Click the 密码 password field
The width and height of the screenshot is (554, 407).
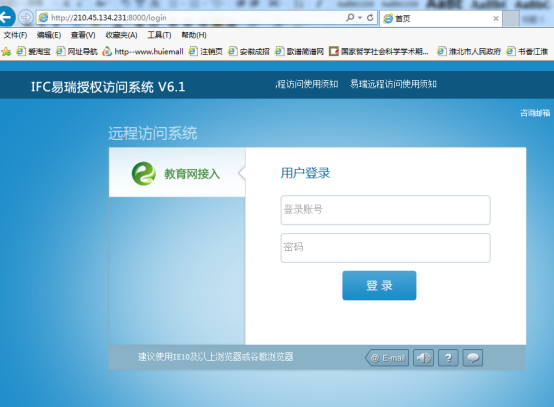pos(385,248)
